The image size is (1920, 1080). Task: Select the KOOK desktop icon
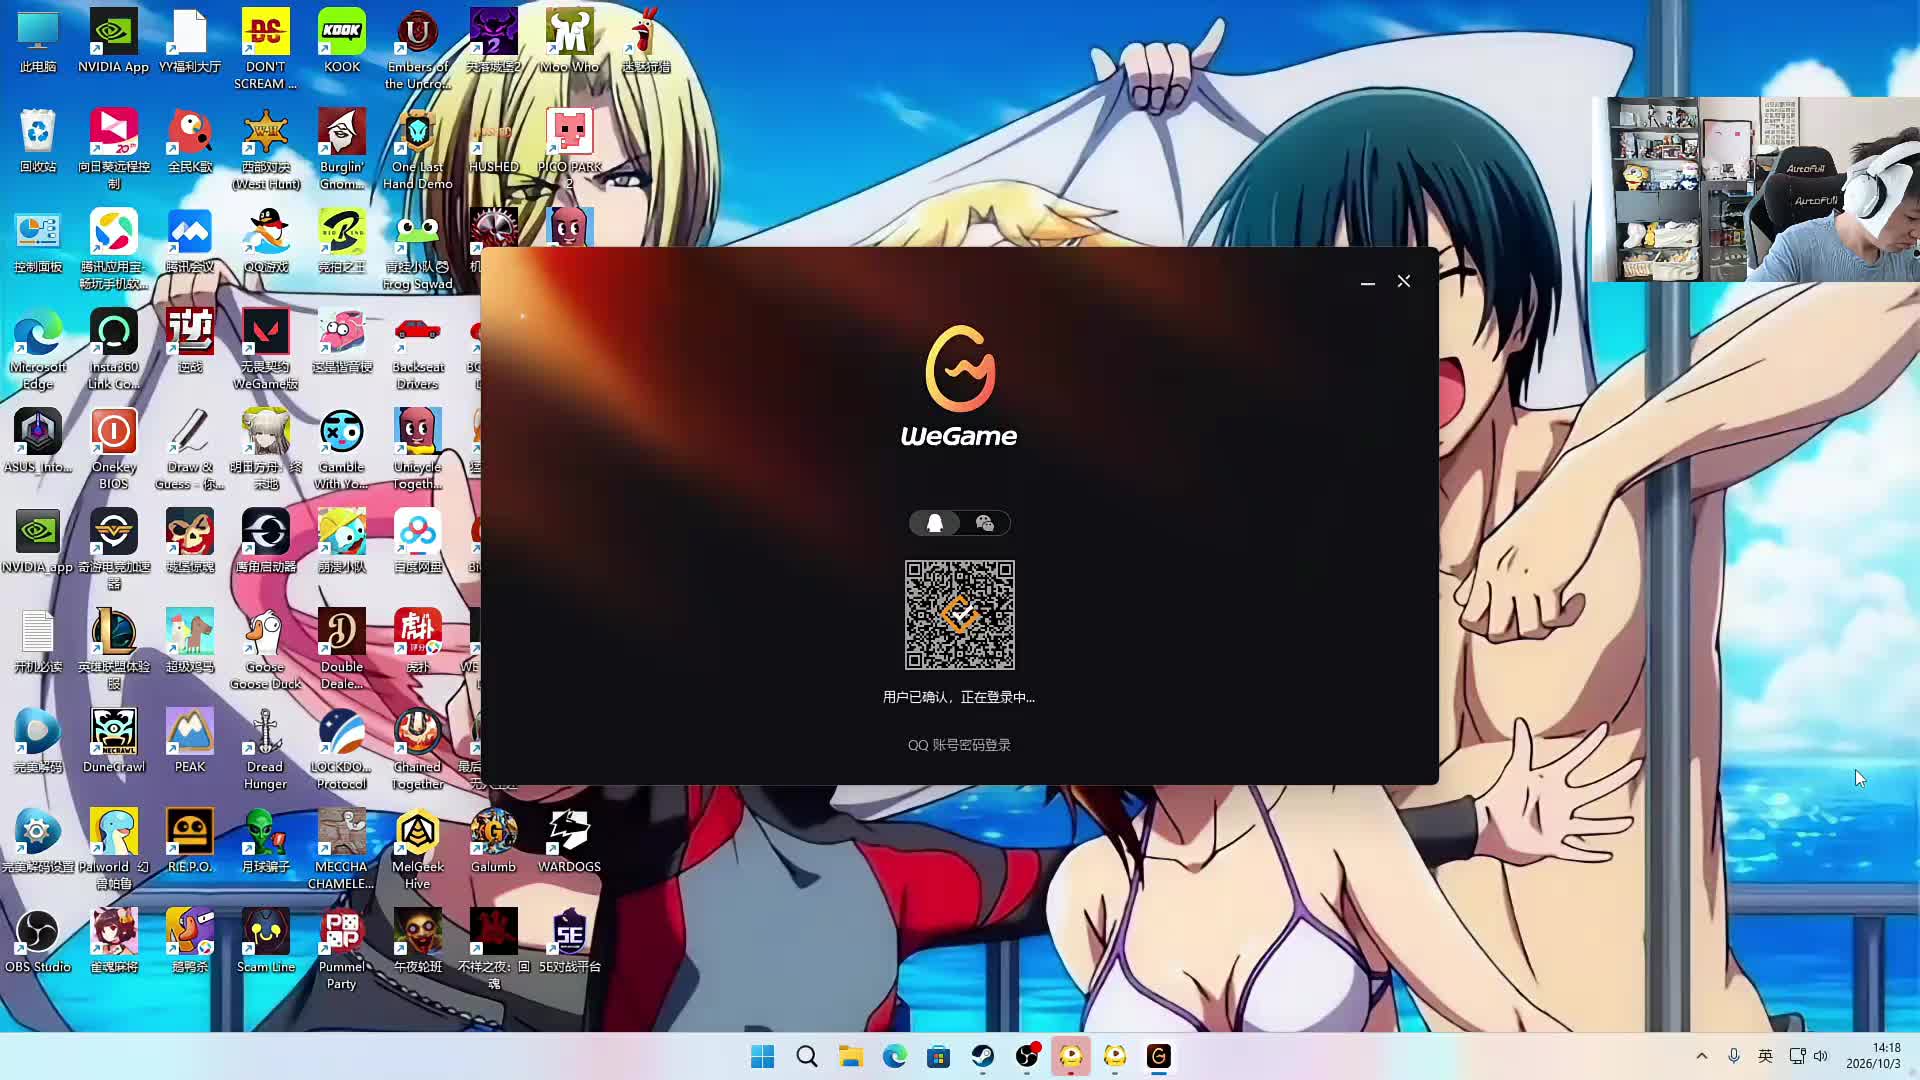click(342, 42)
